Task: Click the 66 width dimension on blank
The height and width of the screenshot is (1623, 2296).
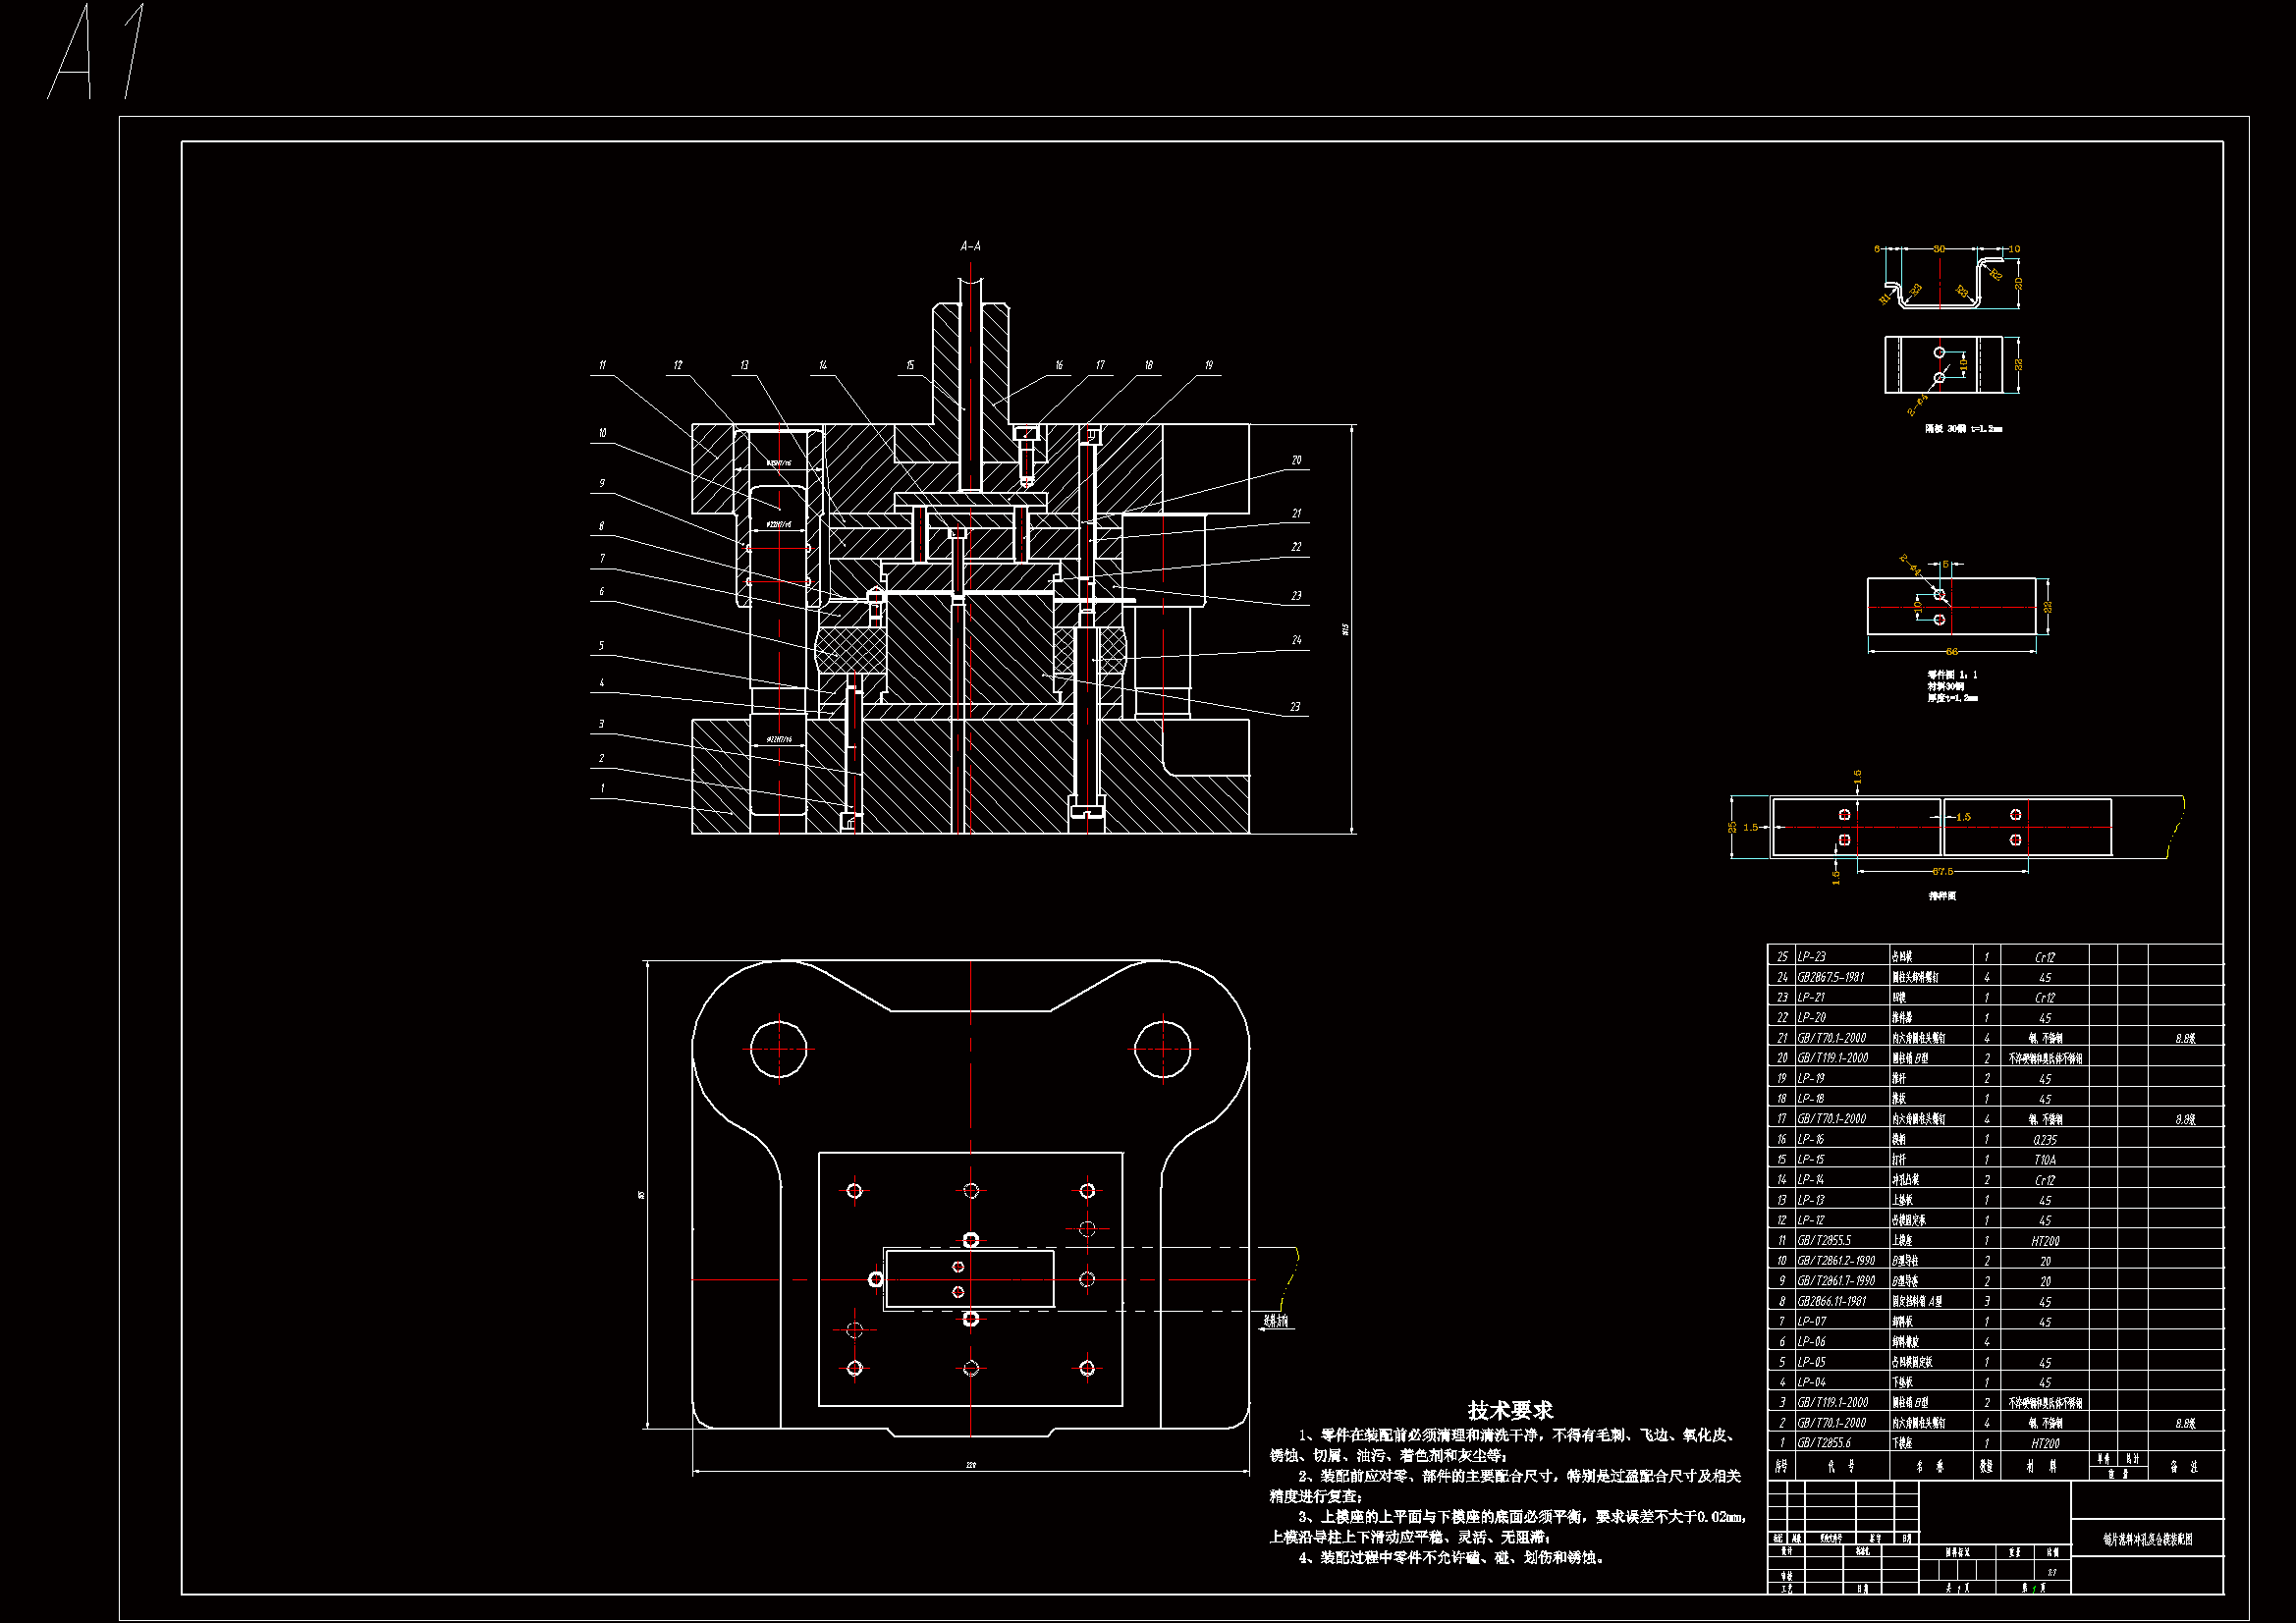Action: 1951,652
